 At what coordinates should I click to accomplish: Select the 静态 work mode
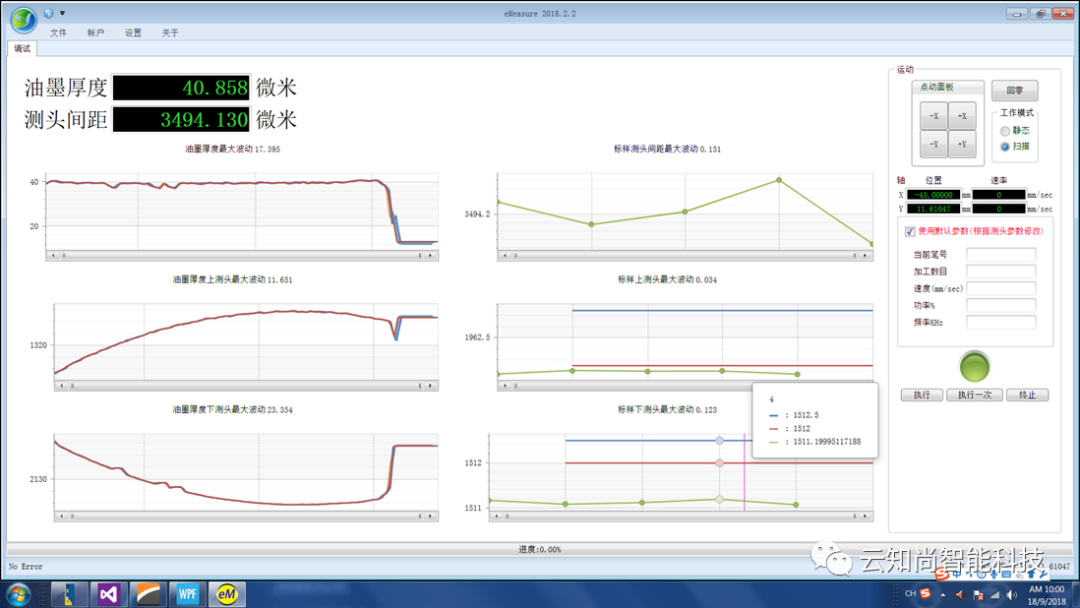coord(1005,130)
